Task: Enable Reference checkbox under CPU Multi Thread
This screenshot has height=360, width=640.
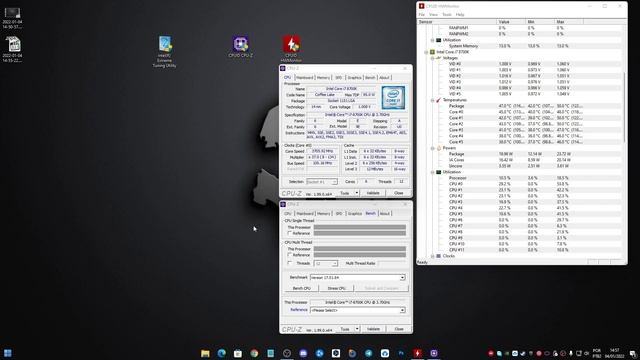Action: (x=290, y=255)
